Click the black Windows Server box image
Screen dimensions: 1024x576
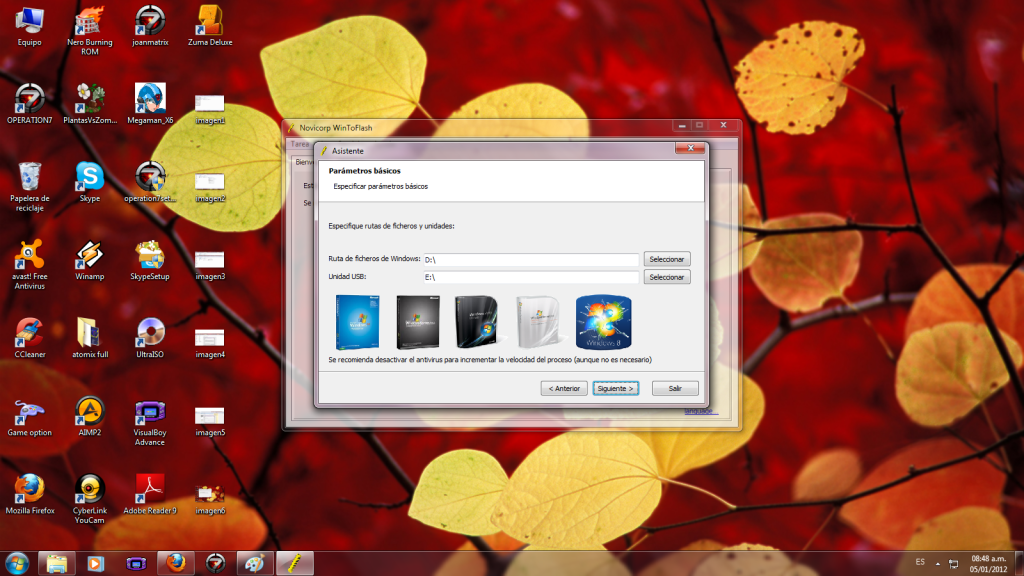click(x=418, y=322)
